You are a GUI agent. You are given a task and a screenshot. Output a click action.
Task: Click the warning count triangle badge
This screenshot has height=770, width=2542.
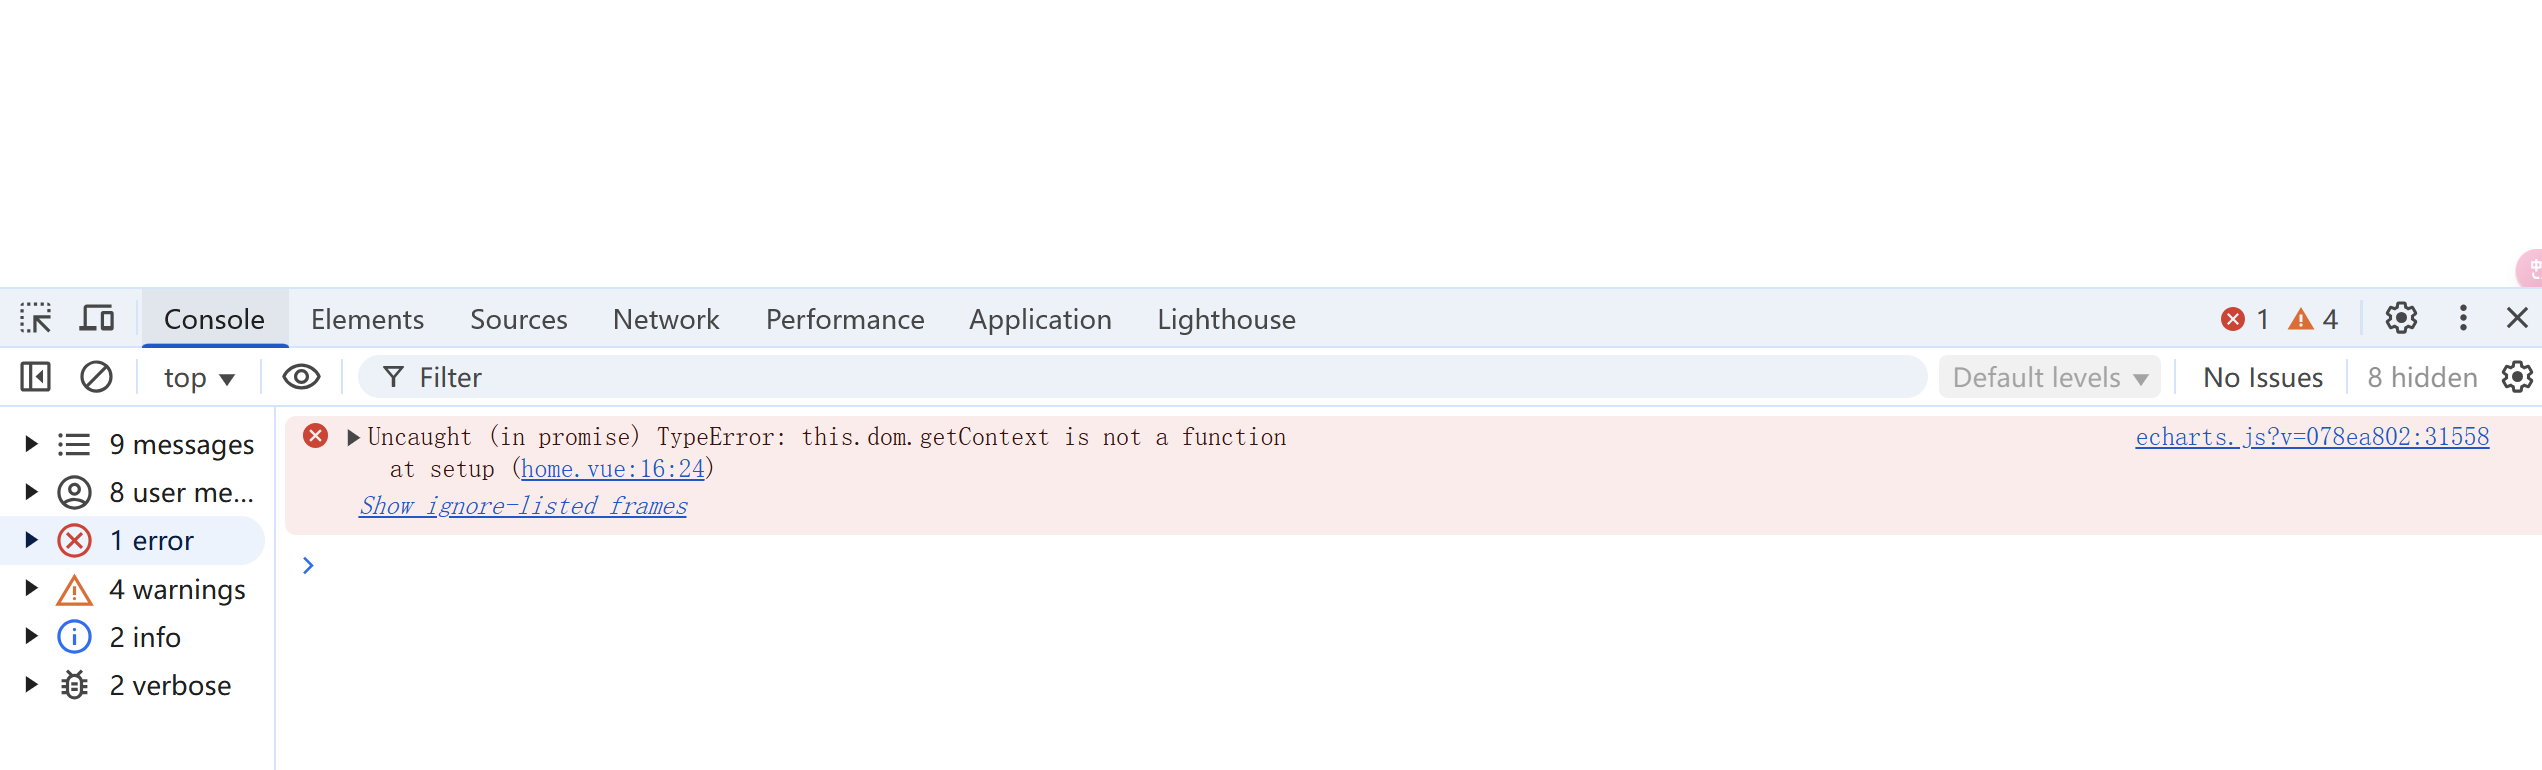tap(2313, 319)
